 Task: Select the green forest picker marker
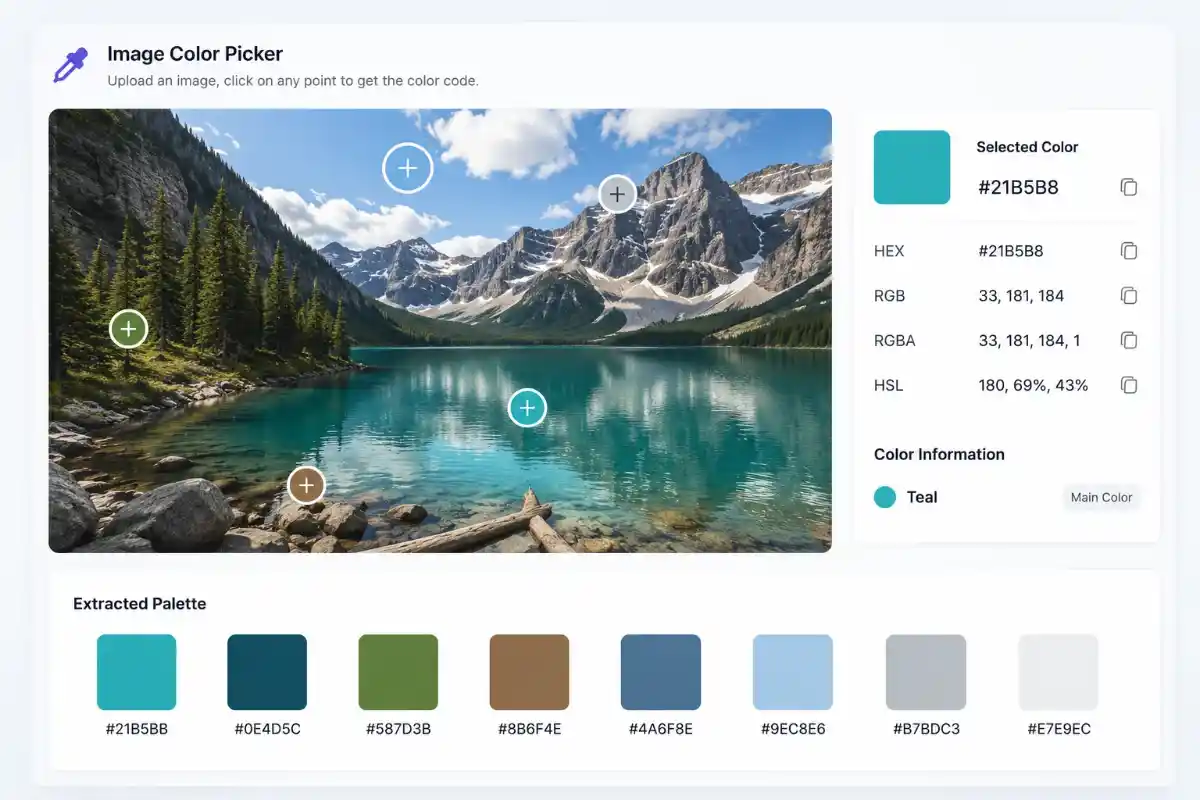click(129, 328)
